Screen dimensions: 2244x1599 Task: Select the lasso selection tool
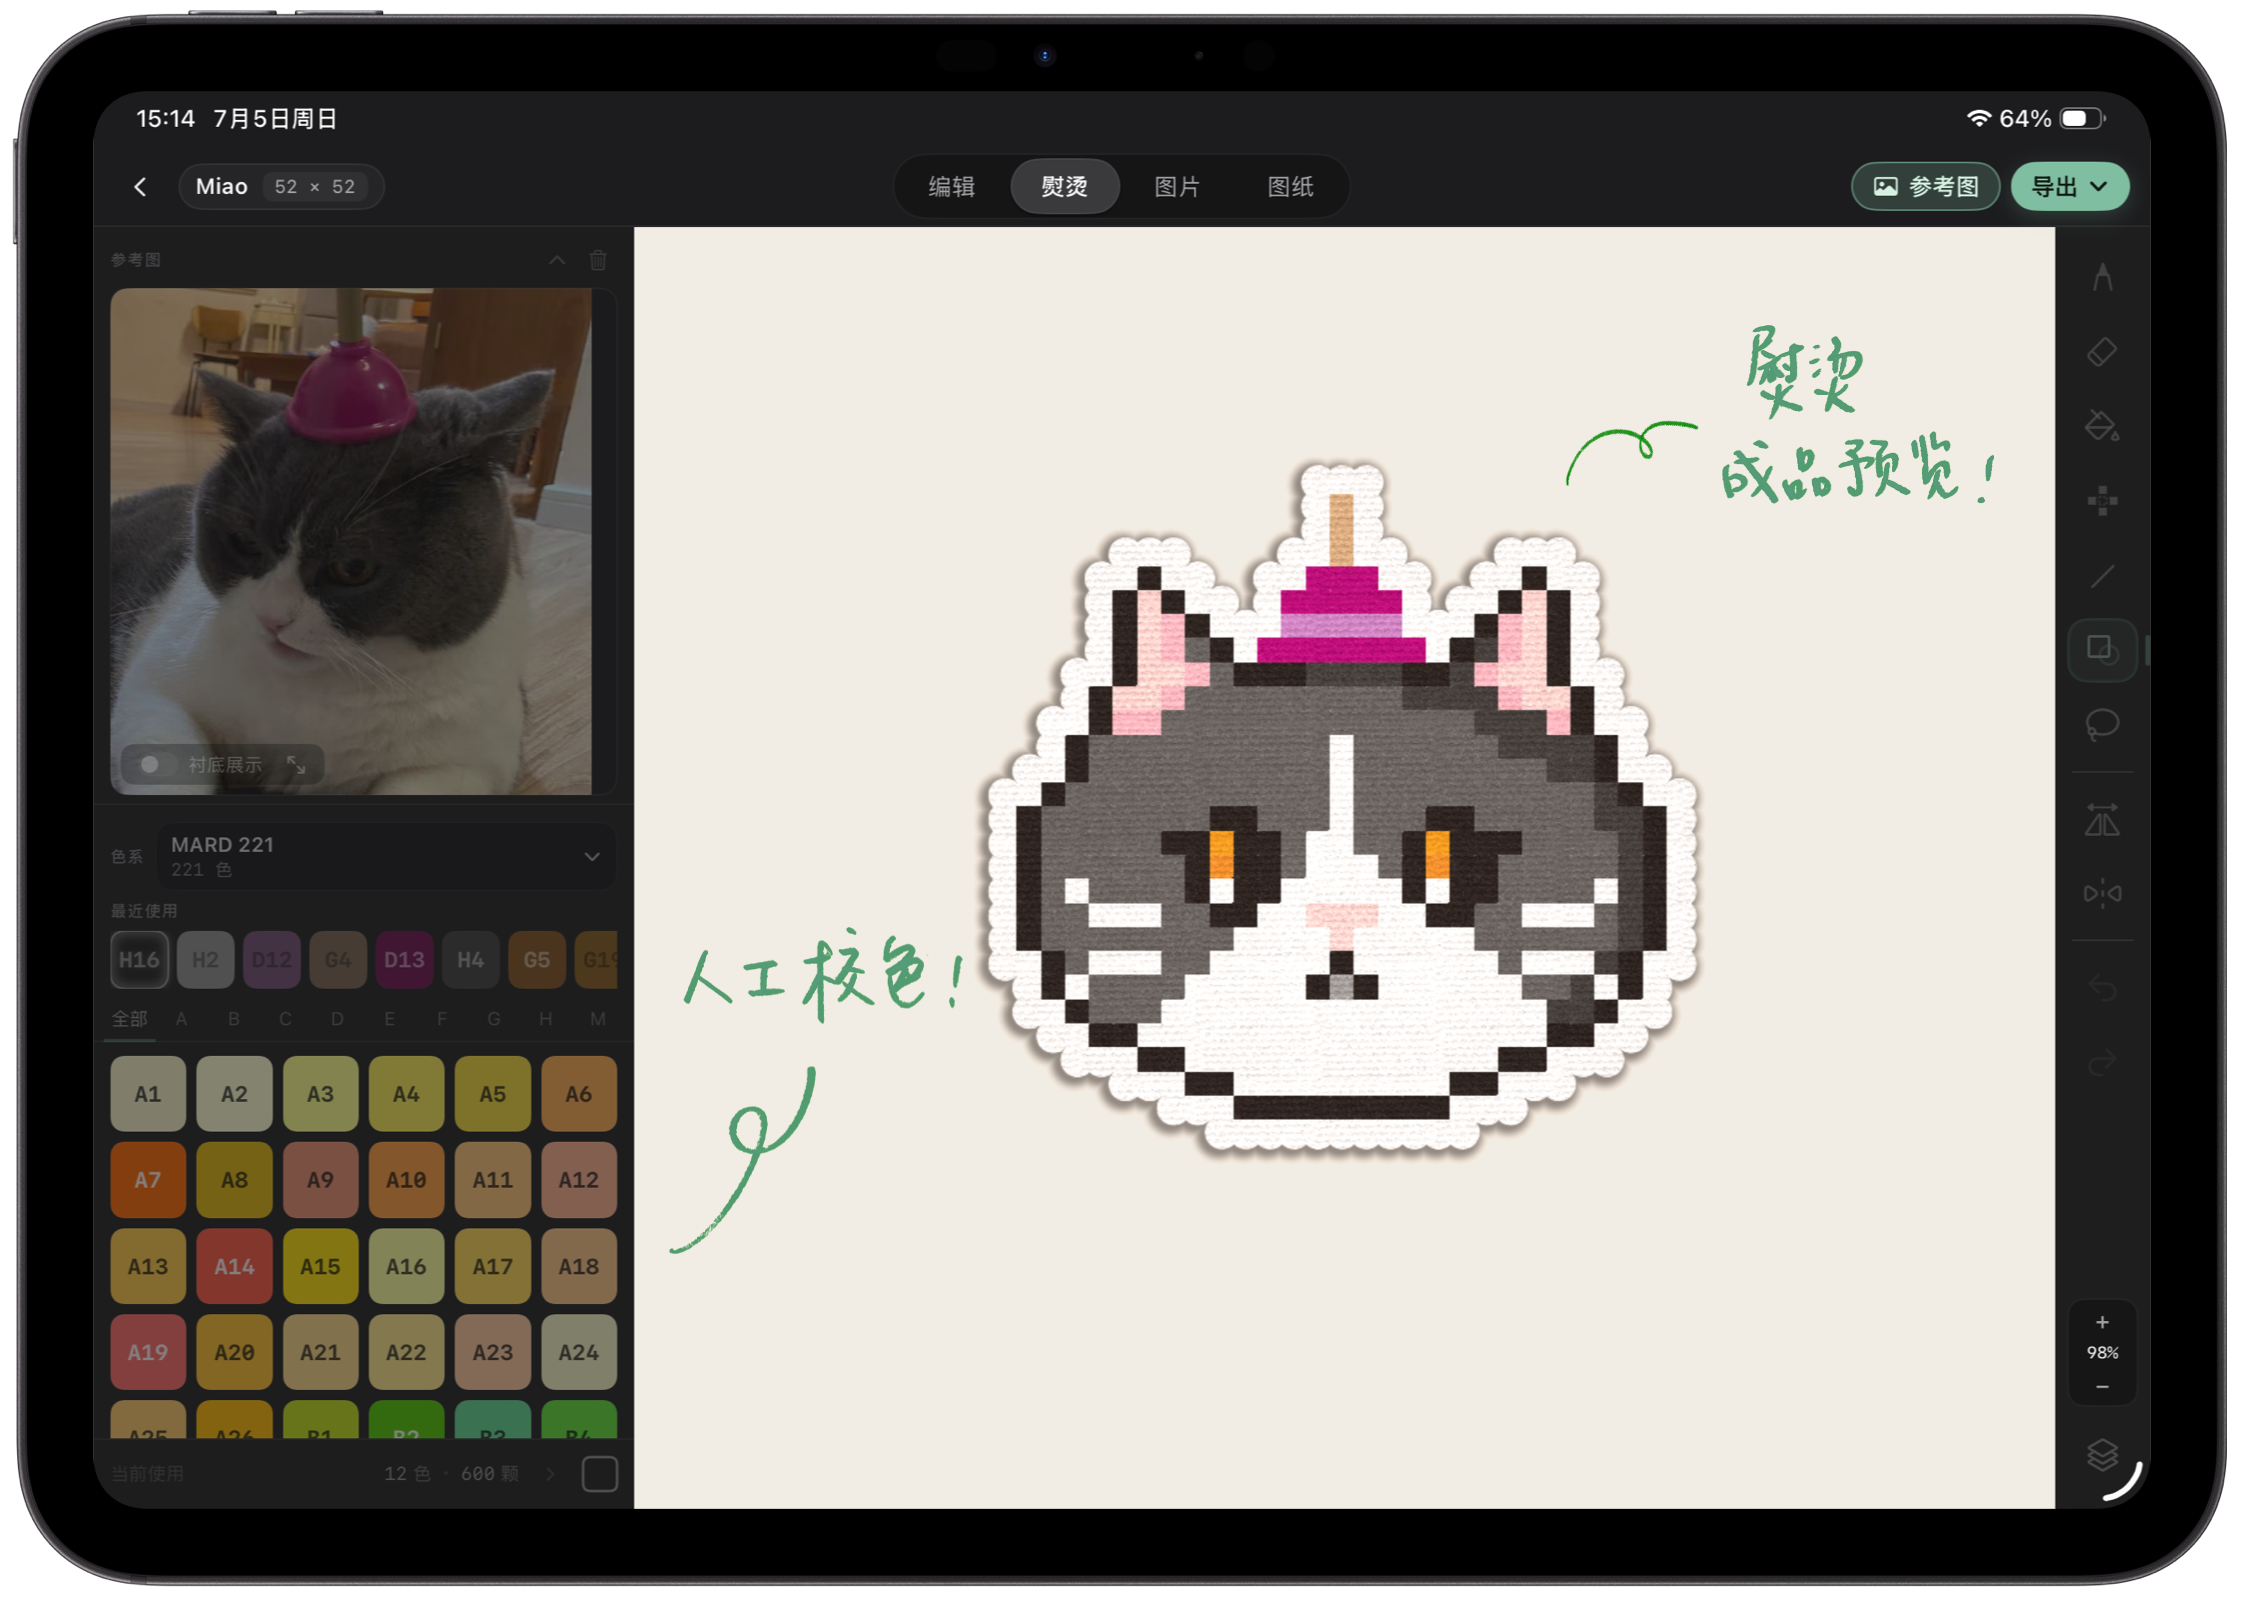2101,723
